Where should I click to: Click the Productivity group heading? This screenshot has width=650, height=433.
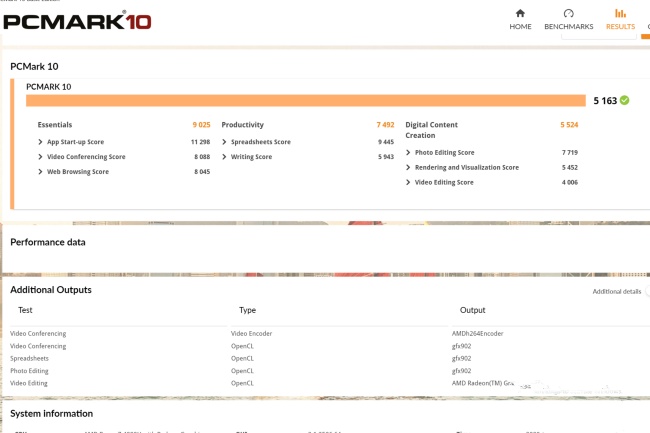tap(243, 125)
